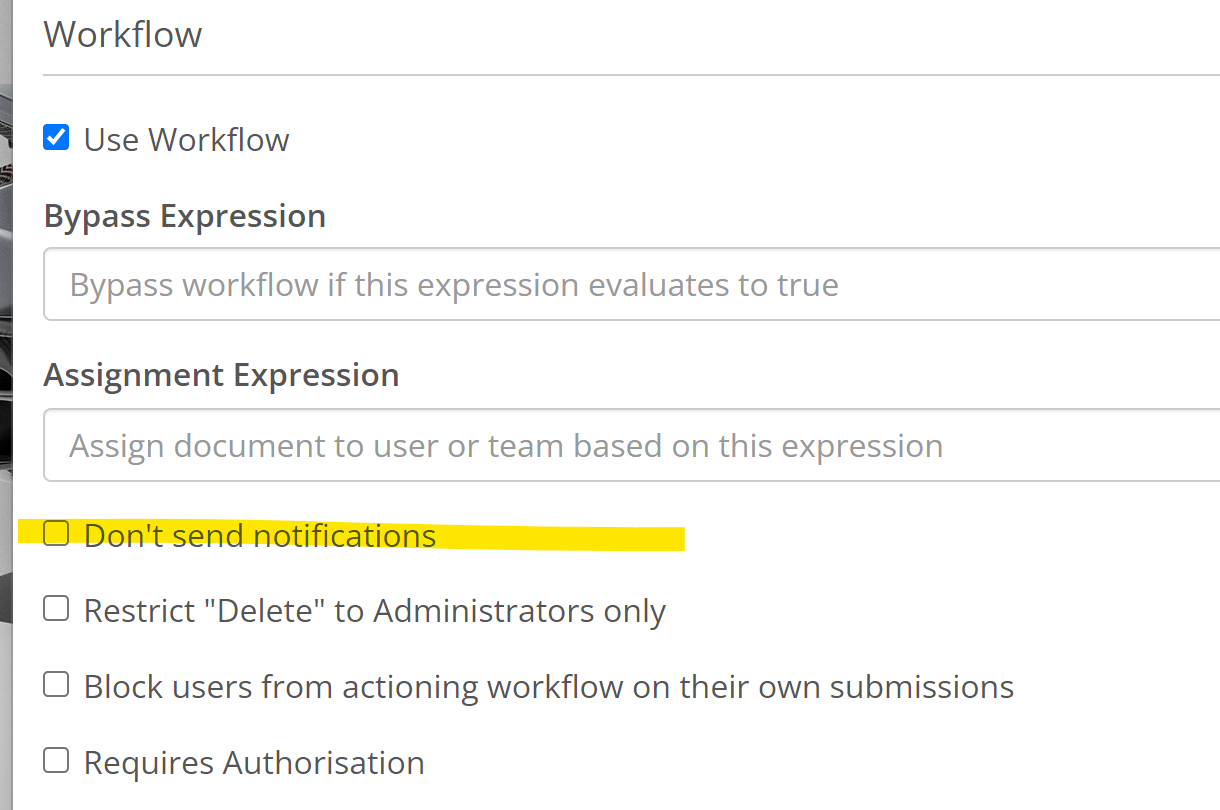This screenshot has height=810, width=1220.
Task: Click the divider line beneath Workflow heading
Action: tap(630, 75)
